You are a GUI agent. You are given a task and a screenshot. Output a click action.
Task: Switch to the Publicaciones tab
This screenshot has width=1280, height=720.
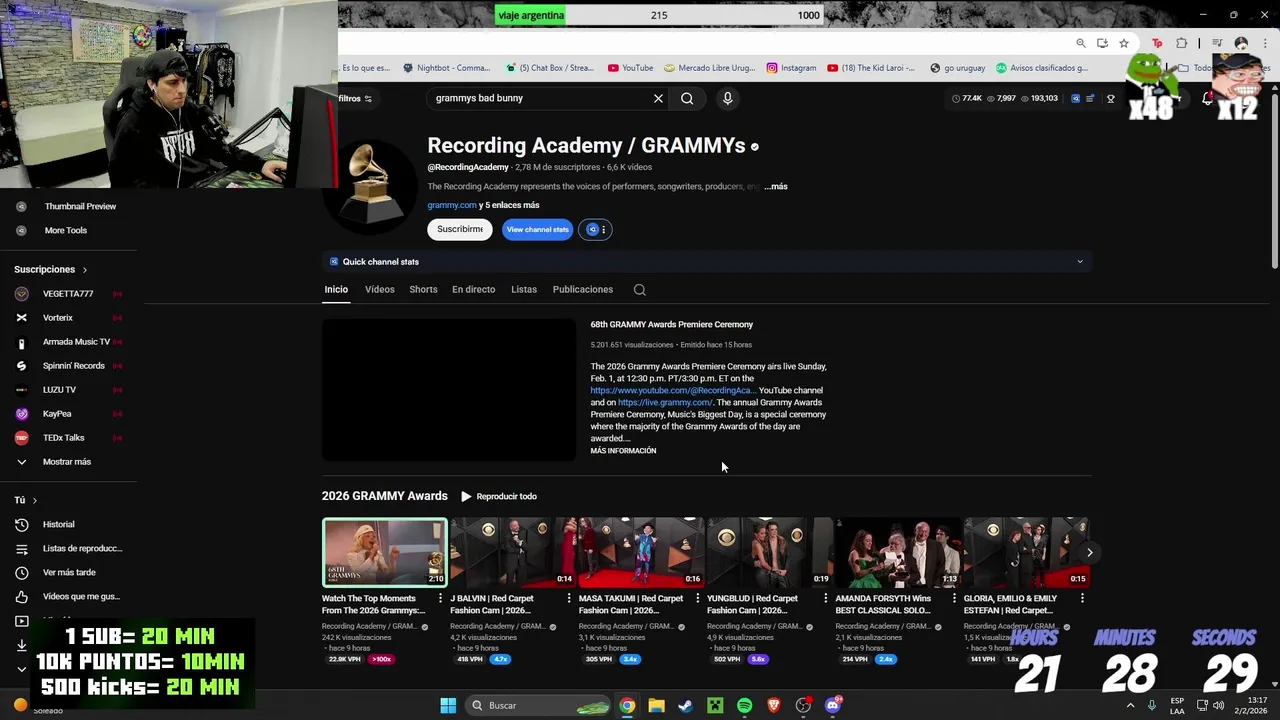582,289
